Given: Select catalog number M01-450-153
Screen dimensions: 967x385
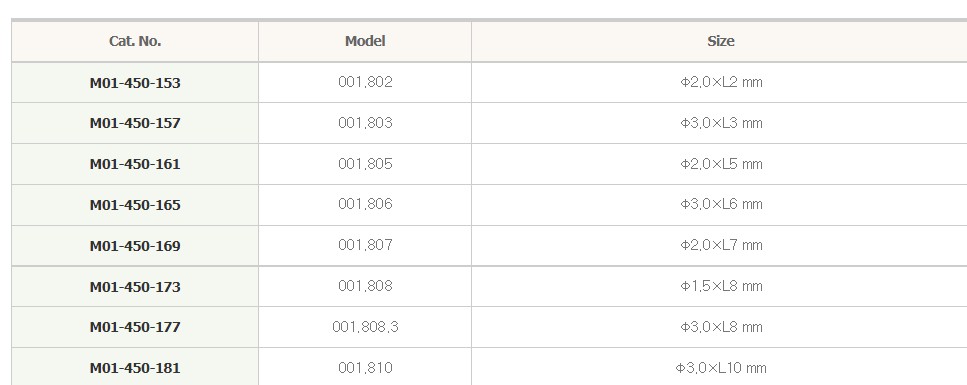Looking at the screenshot, I should 135,83.
